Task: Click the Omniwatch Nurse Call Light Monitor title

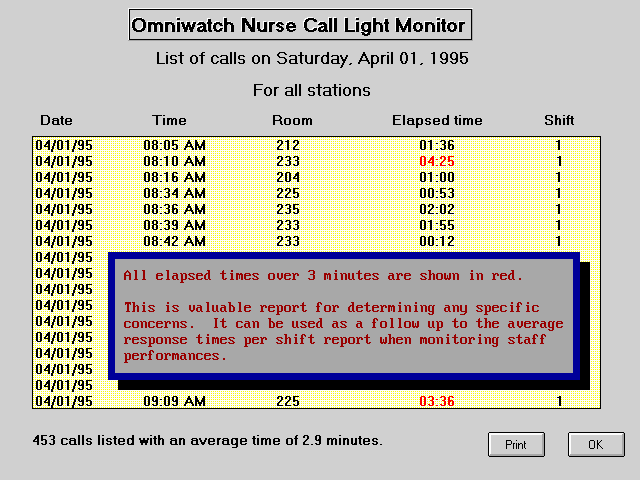Action: pos(299,25)
